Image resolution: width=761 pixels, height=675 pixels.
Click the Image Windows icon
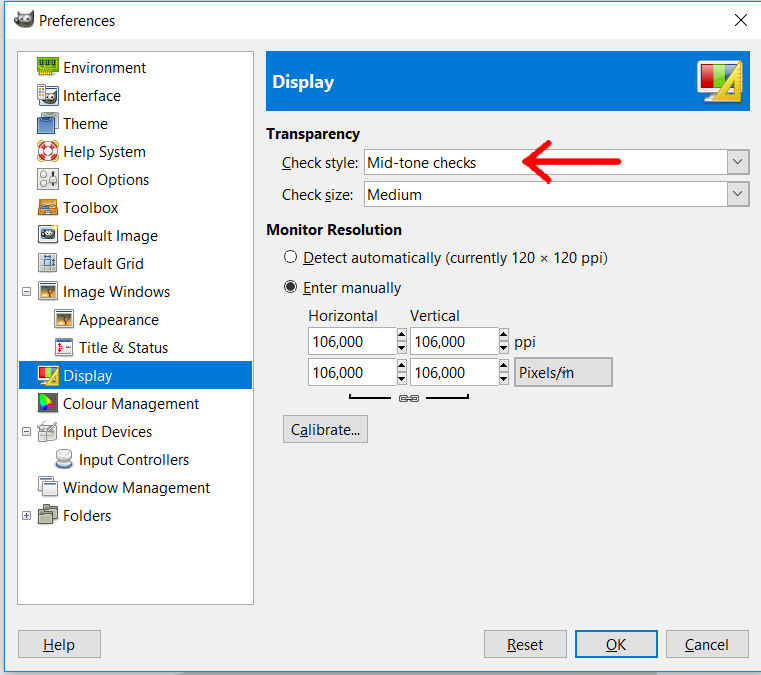48,292
